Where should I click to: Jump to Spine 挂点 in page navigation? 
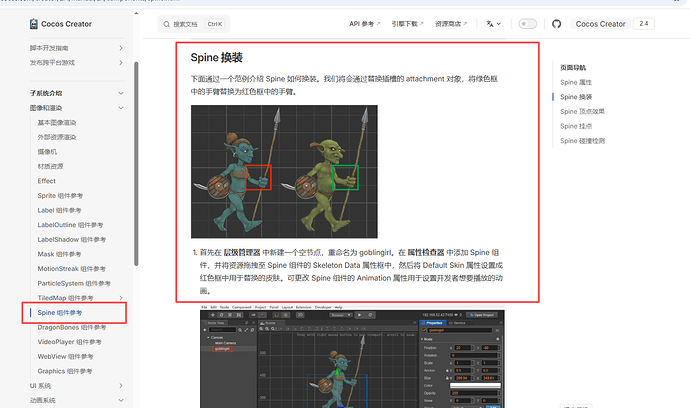coord(576,126)
